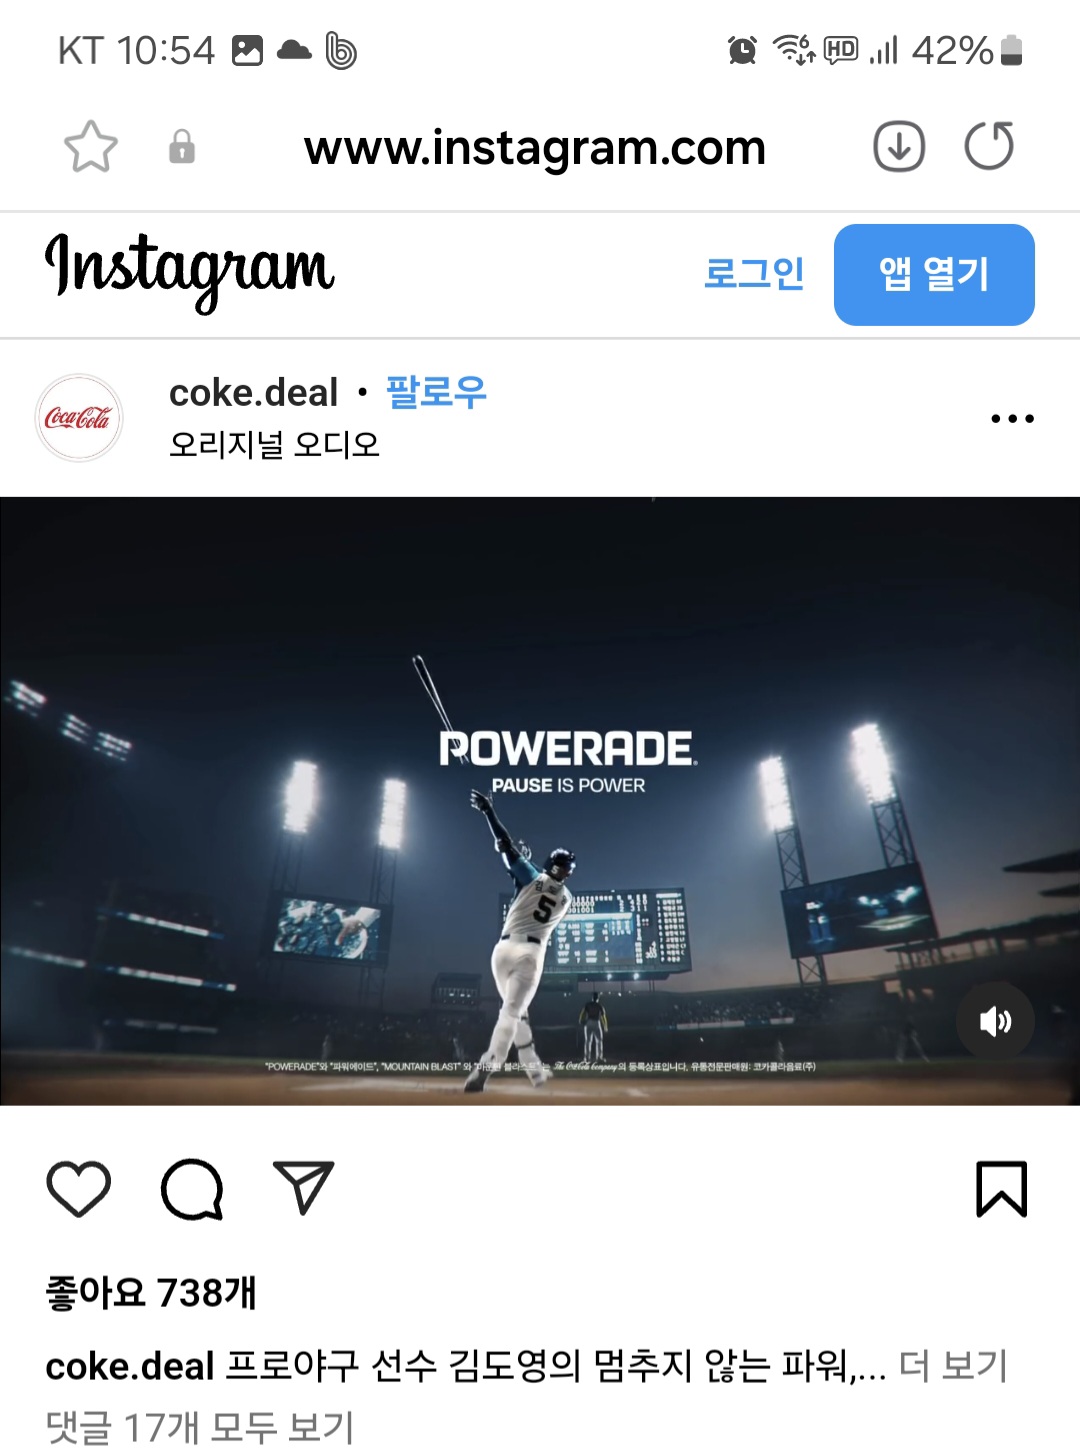Open the Instagram logo home link
This screenshot has height=1456, width=1080.
tap(189, 271)
